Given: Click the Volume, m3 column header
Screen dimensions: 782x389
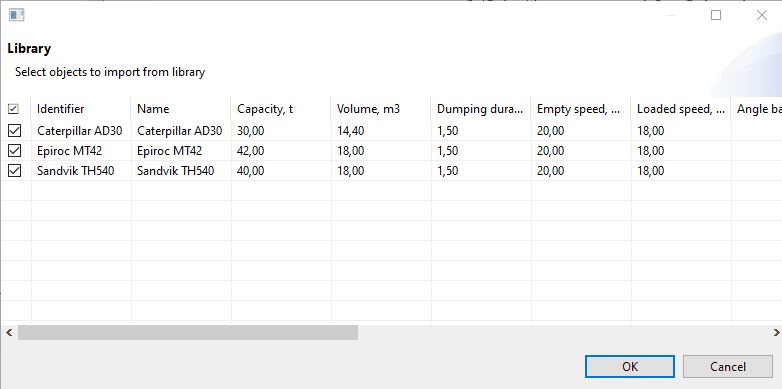Looking at the screenshot, I should click(x=381, y=109).
